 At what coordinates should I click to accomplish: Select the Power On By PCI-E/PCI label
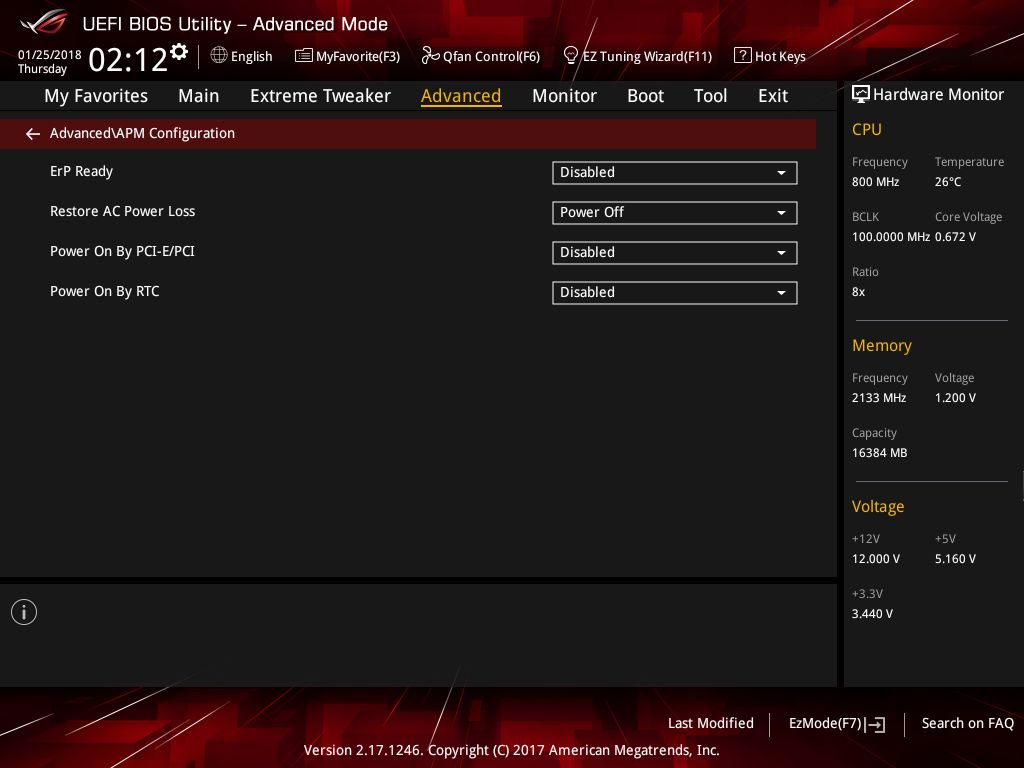coord(122,251)
